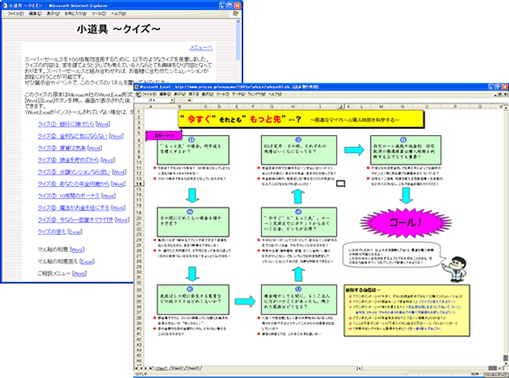Image resolution: width=509 pixels, height=378 pixels.
Task: Open the Excel link for quiz answers
Action: [x=75, y=232]
